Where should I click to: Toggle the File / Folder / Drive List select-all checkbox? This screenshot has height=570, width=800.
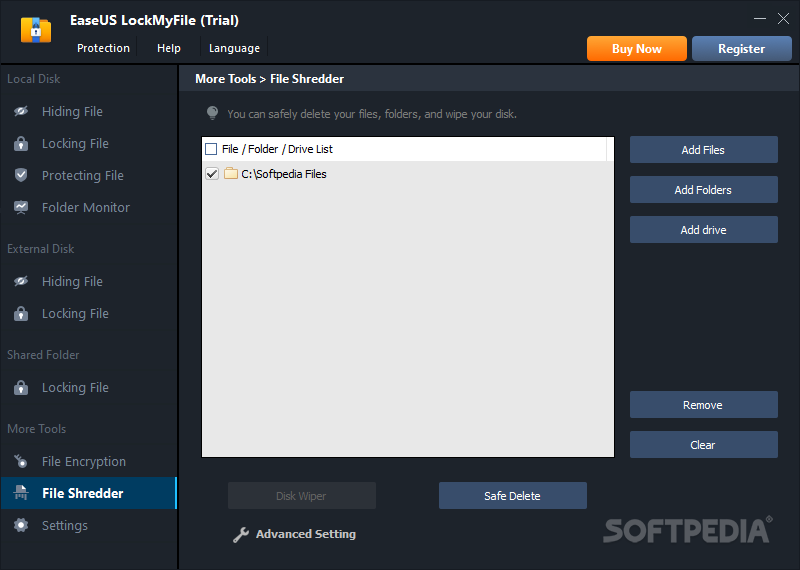[211, 149]
